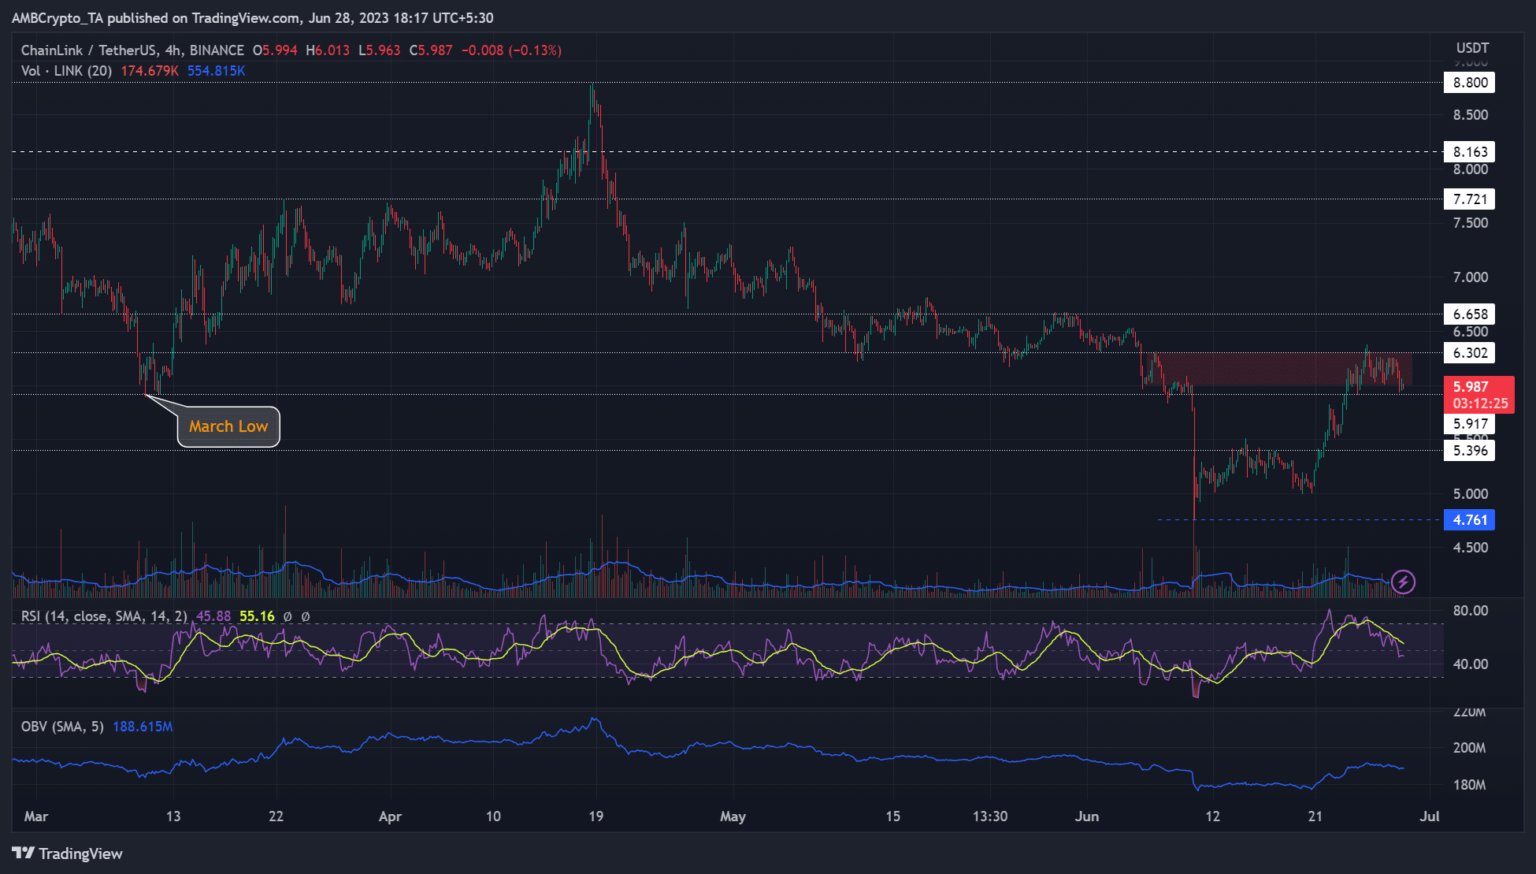Click the Apr label on the time axis
1536x874 pixels.
(x=390, y=816)
